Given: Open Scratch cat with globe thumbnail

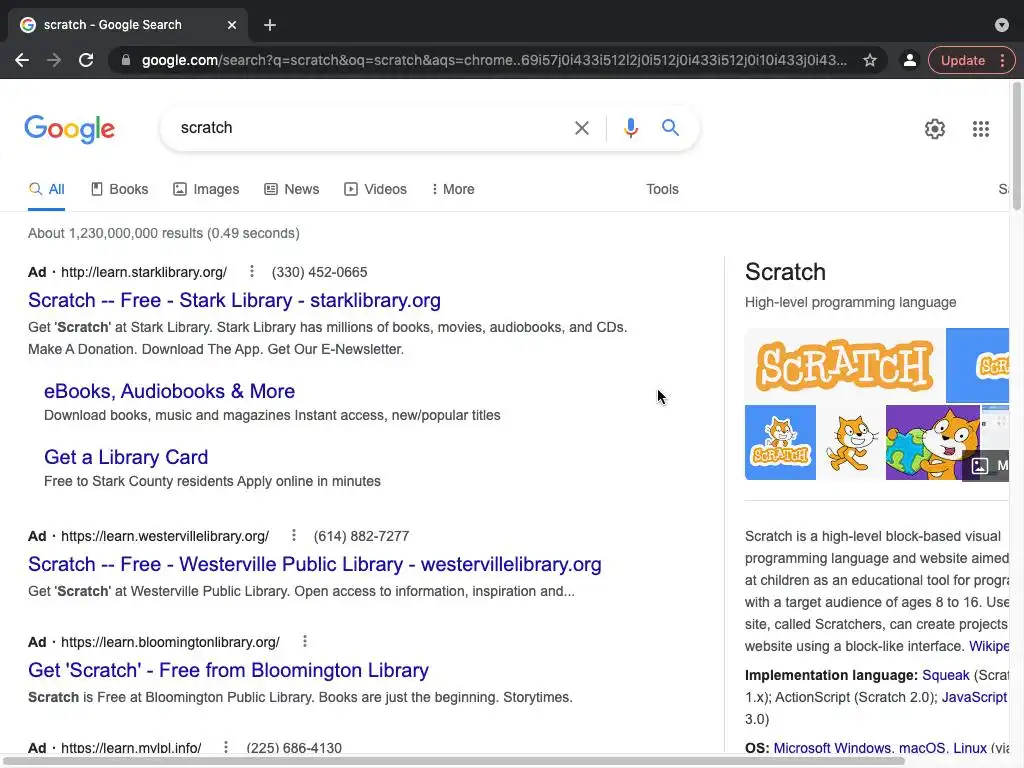Looking at the screenshot, I should pos(933,443).
